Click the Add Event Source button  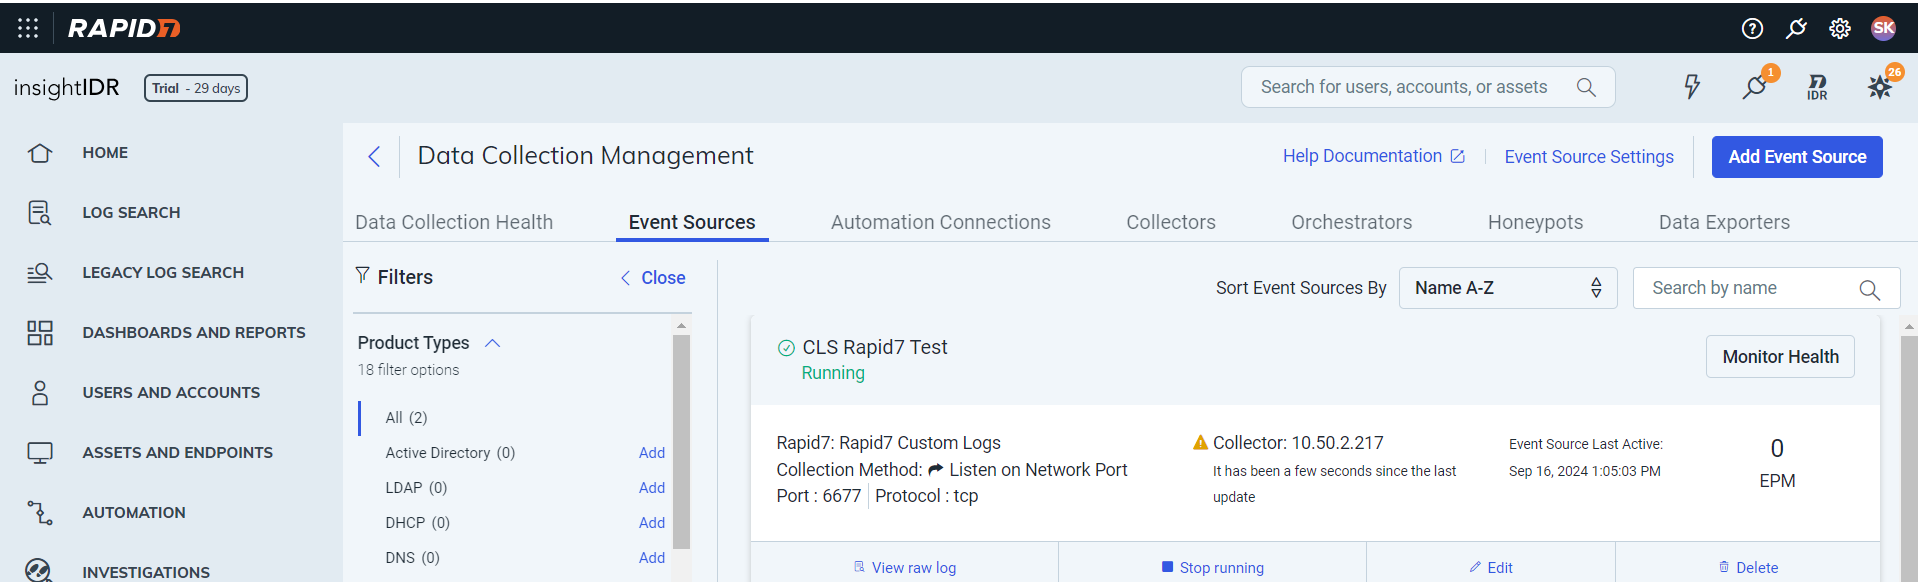click(1797, 157)
